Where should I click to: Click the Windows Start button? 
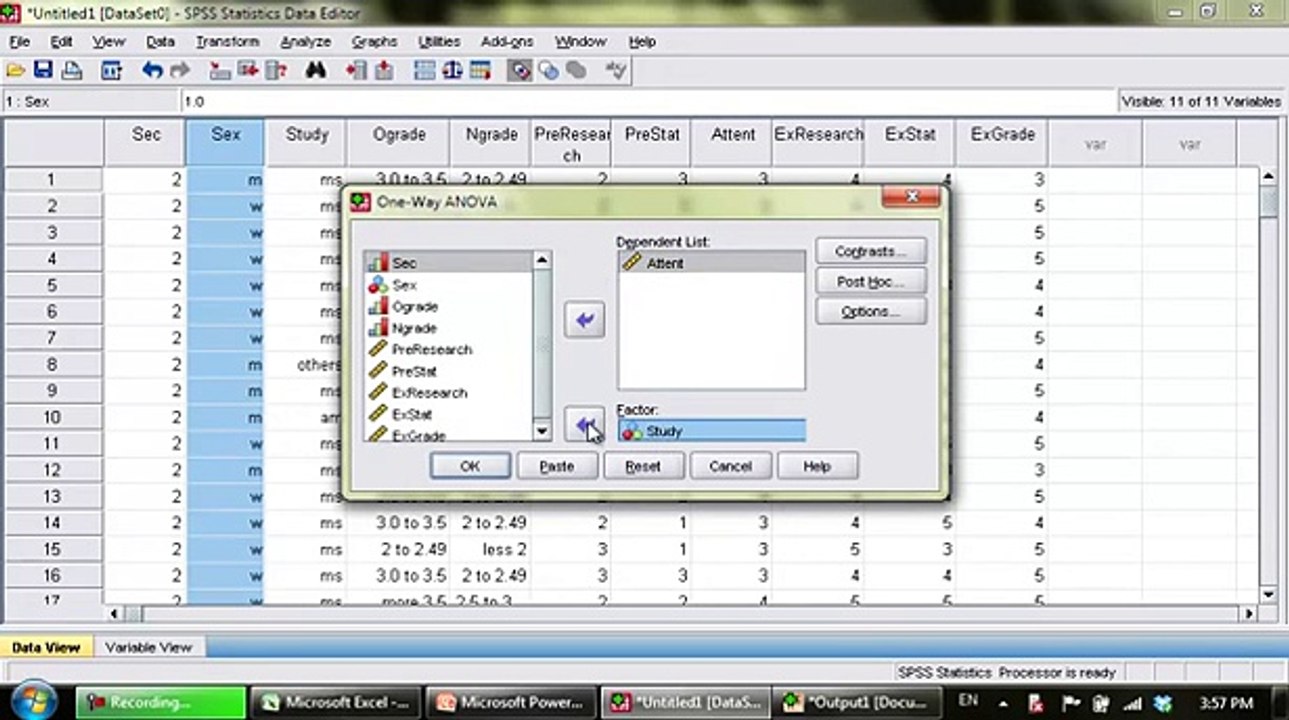(x=36, y=701)
